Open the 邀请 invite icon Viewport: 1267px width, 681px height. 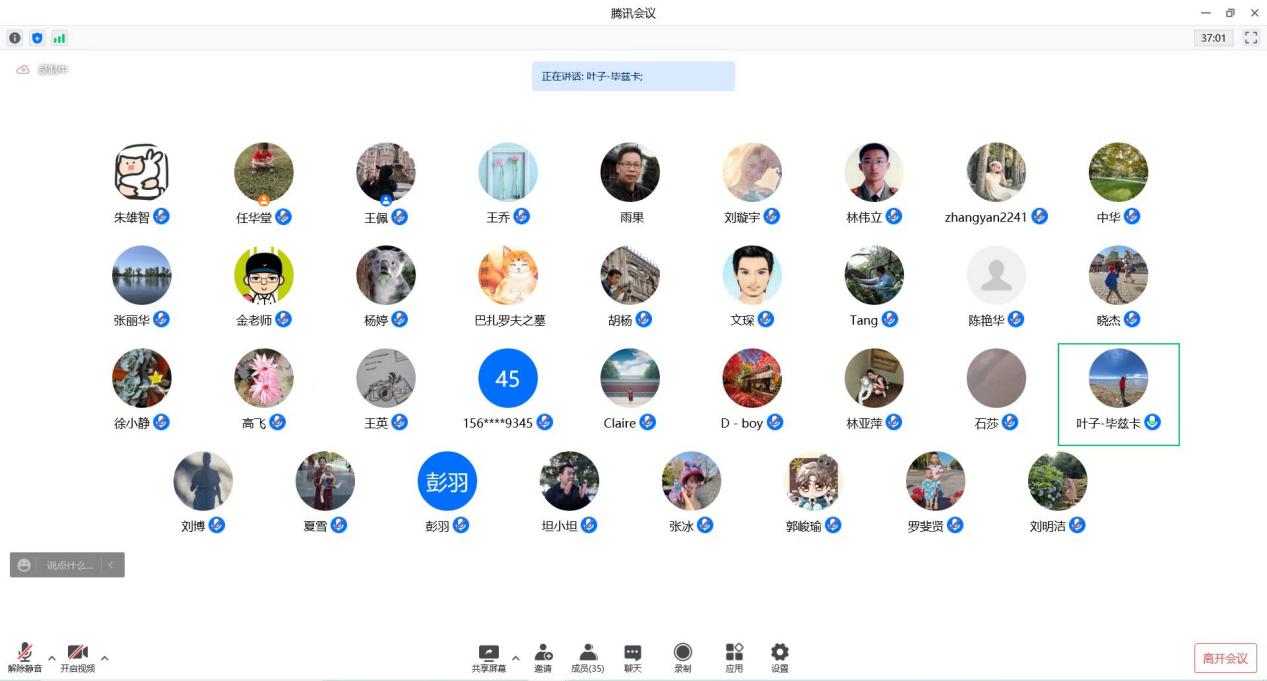[x=543, y=653]
